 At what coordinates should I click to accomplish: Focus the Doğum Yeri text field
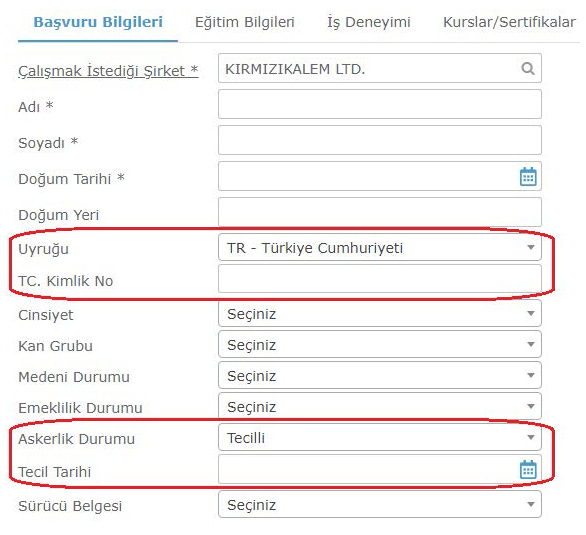point(380,212)
